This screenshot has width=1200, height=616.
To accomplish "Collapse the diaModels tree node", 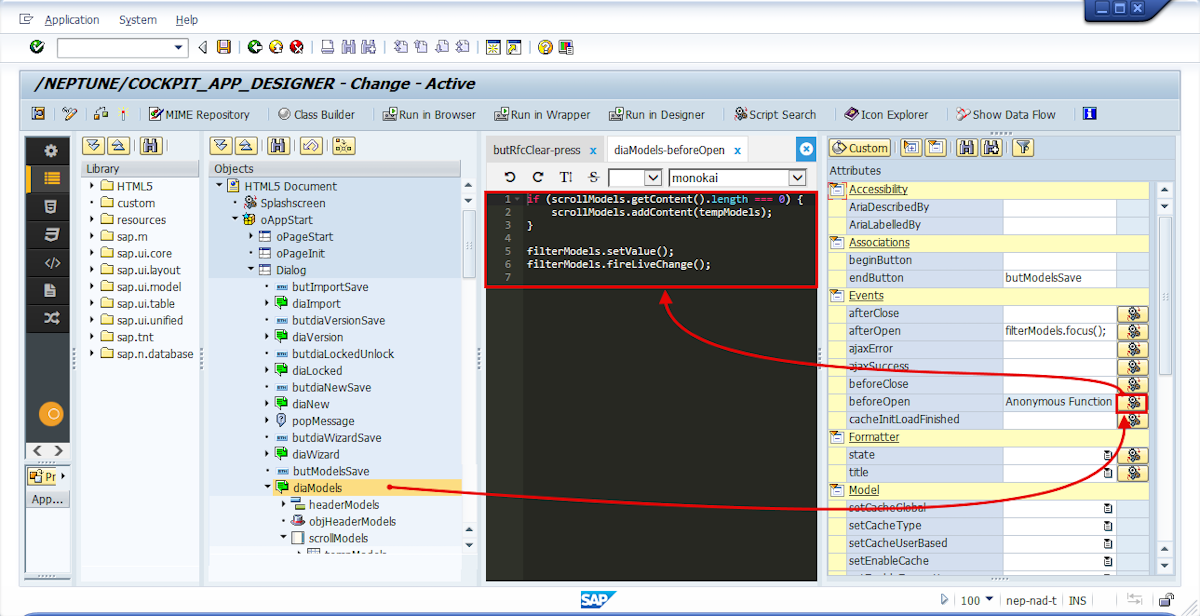I will click(268, 488).
